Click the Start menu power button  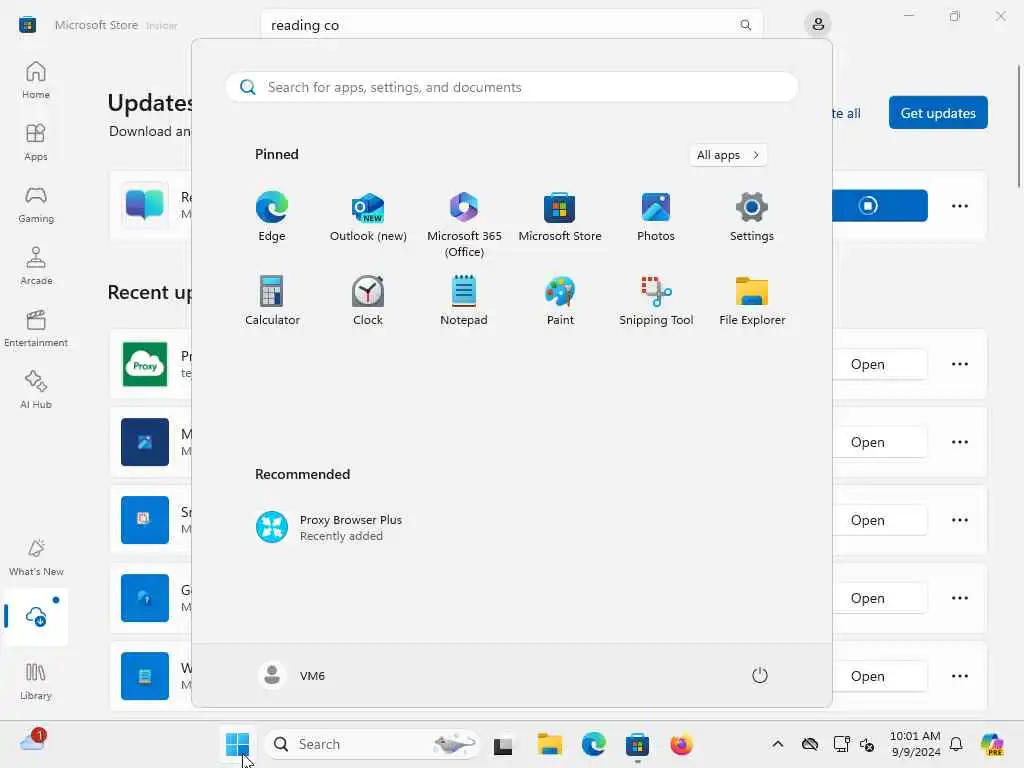click(760, 675)
